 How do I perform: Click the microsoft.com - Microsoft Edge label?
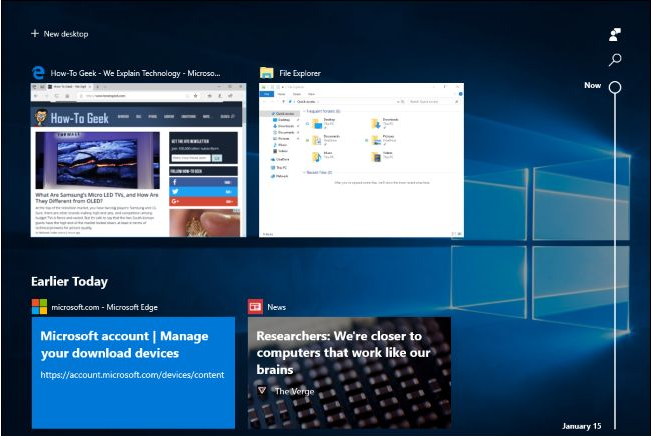pyautogui.click(x=104, y=307)
